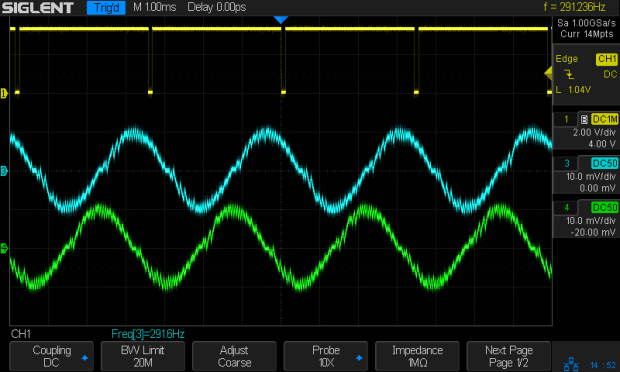This screenshot has height=372, width=620.
Task: Click the -20.00 mV channel 4 offset
Action: [594, 232]
